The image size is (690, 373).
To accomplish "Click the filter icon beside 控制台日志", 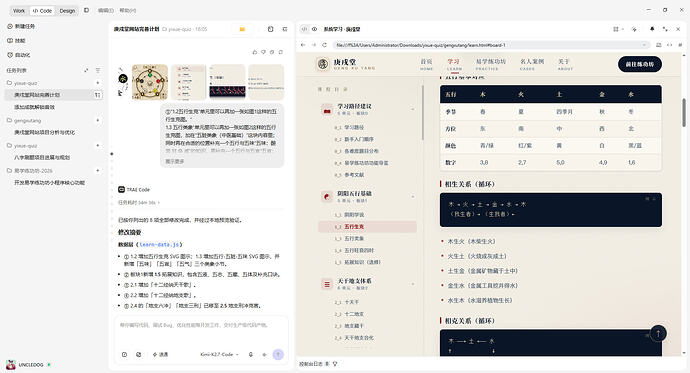I will pyautogui.click(x=335, y=364).
